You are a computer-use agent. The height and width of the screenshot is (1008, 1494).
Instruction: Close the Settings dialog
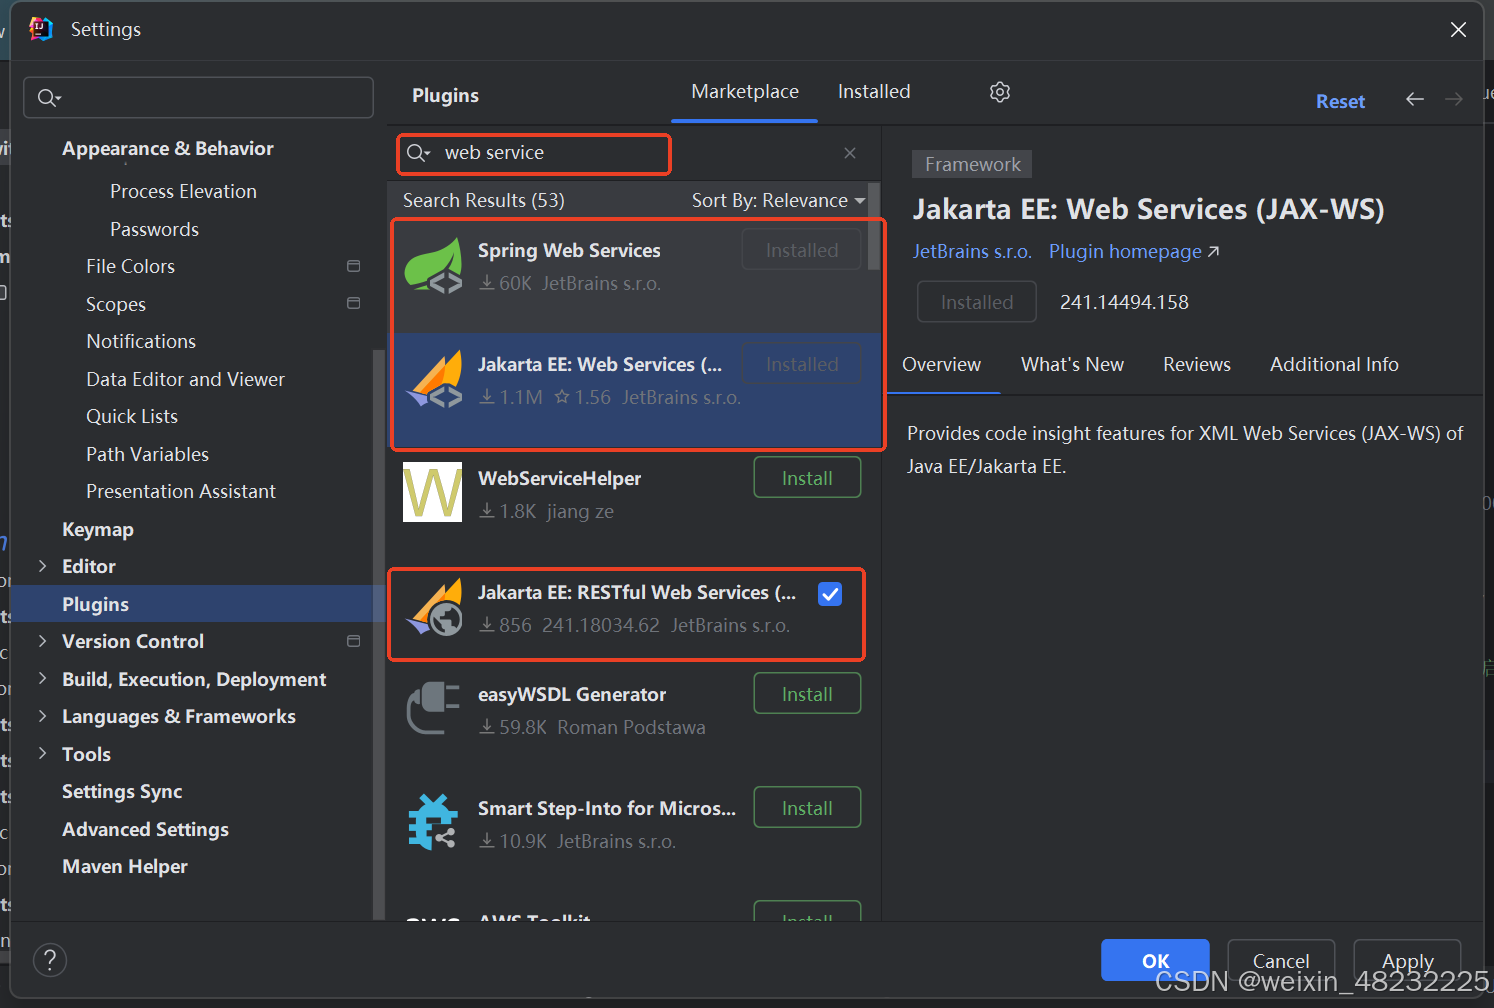pyautogui.click(x=1458, y=29)
